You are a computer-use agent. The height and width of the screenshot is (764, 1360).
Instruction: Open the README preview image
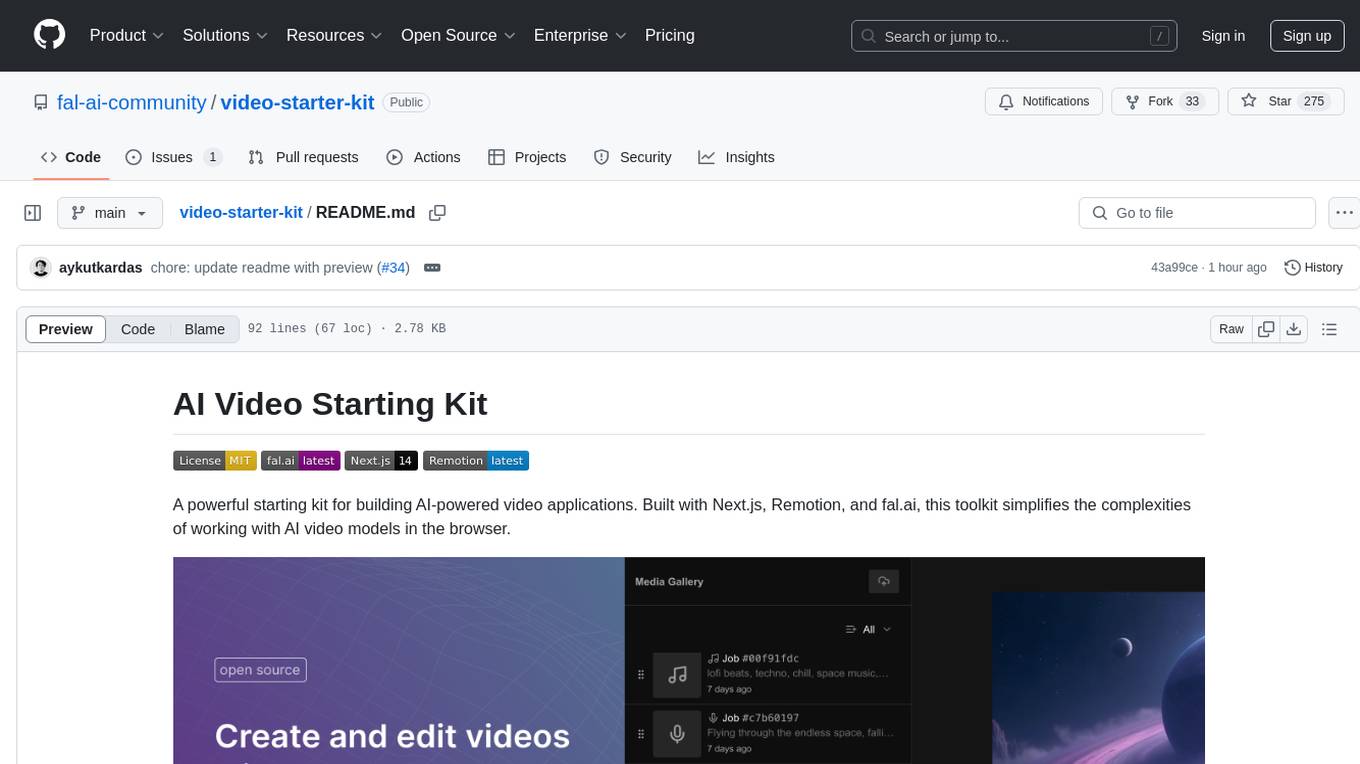coord(689,660)
